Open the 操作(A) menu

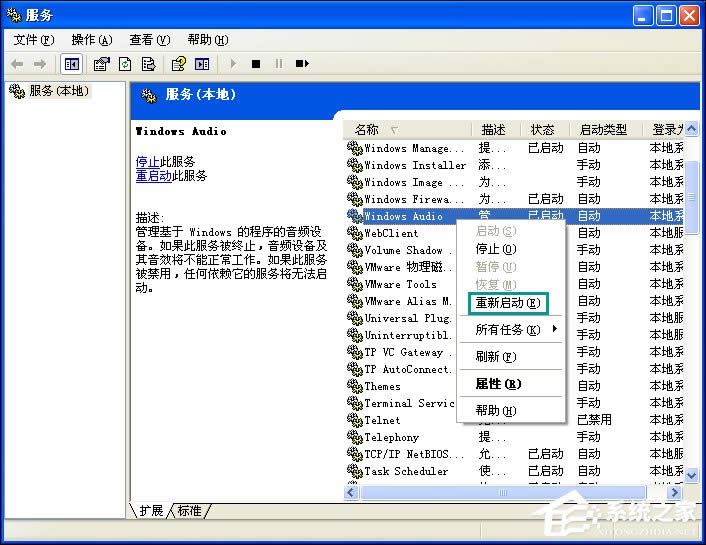[x=91, y=40]
